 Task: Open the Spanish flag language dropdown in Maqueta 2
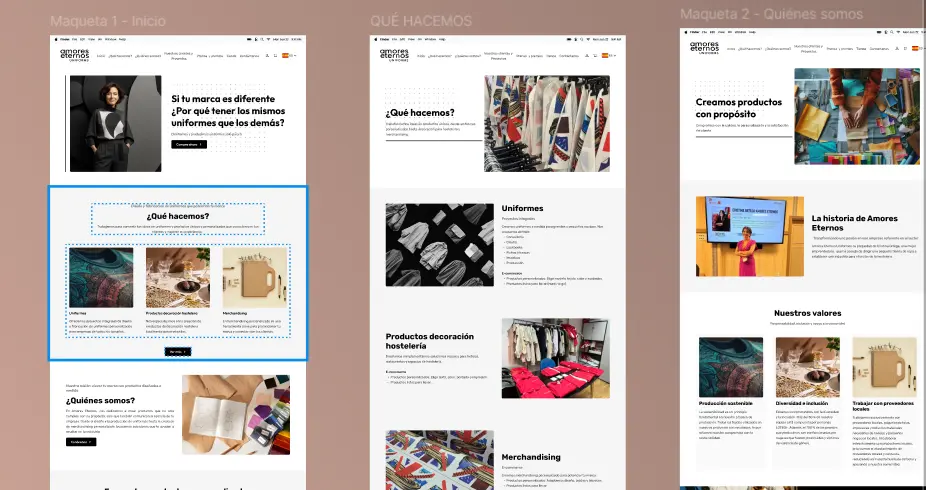click(915, 48)
